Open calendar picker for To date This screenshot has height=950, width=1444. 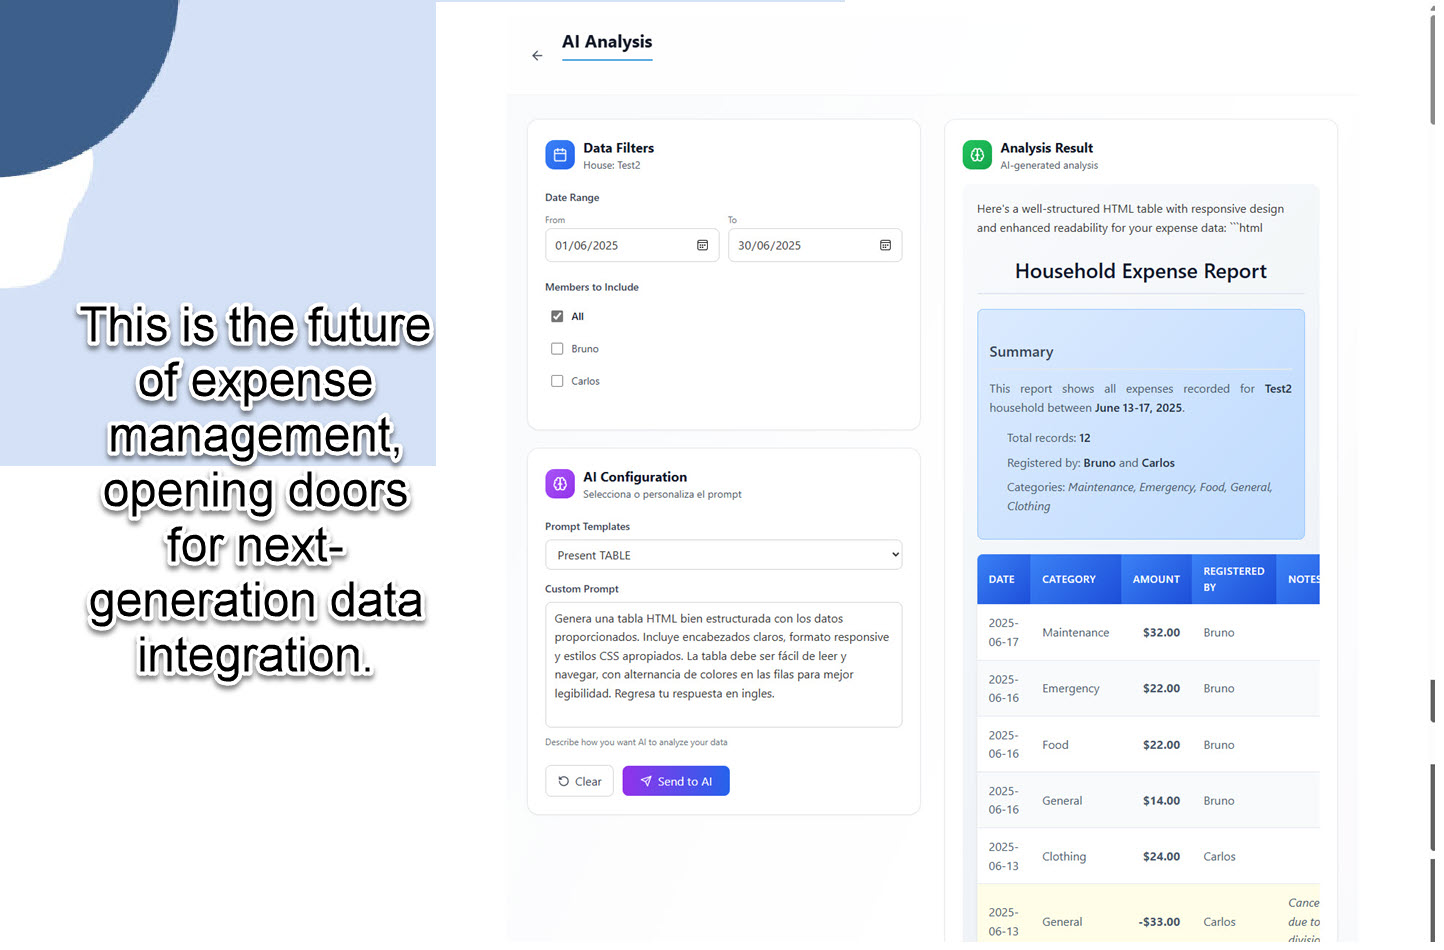[x=885, y=245]
